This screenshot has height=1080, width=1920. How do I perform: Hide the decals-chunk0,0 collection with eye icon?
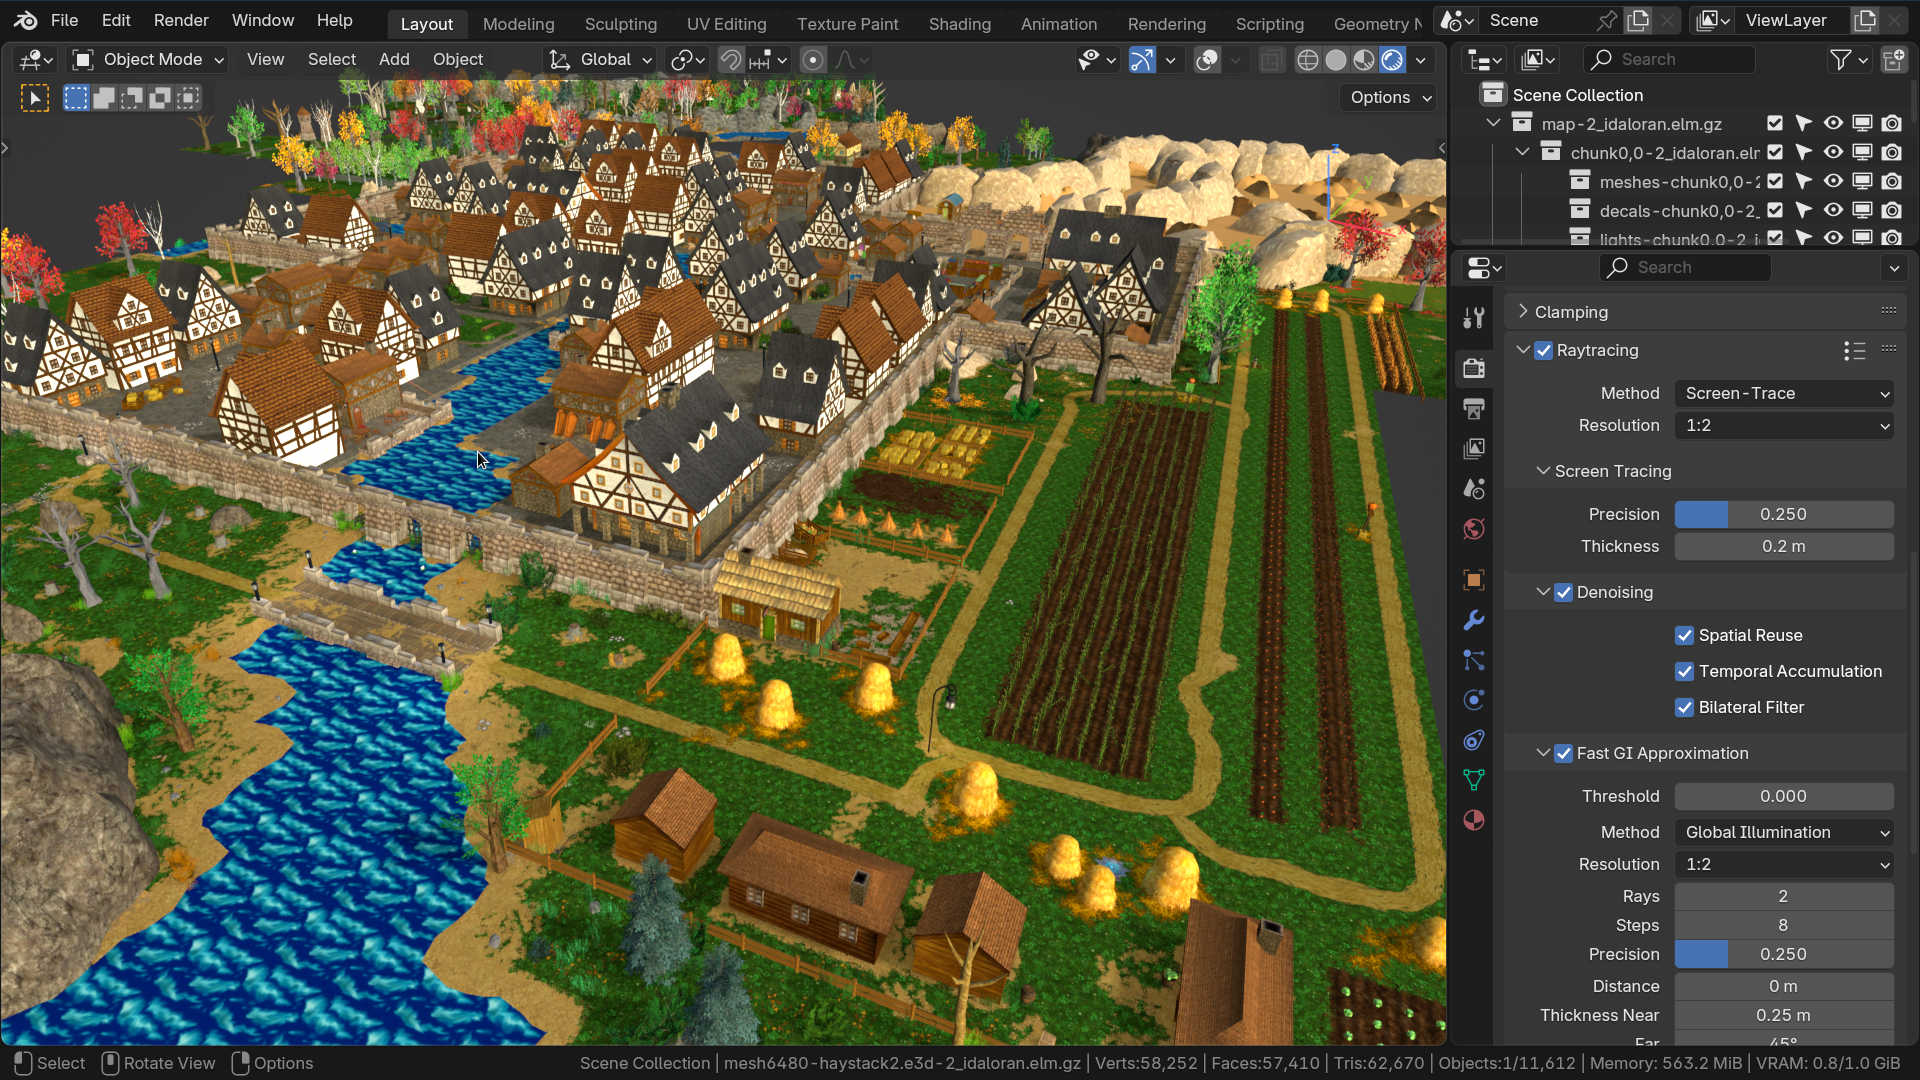1832,210
